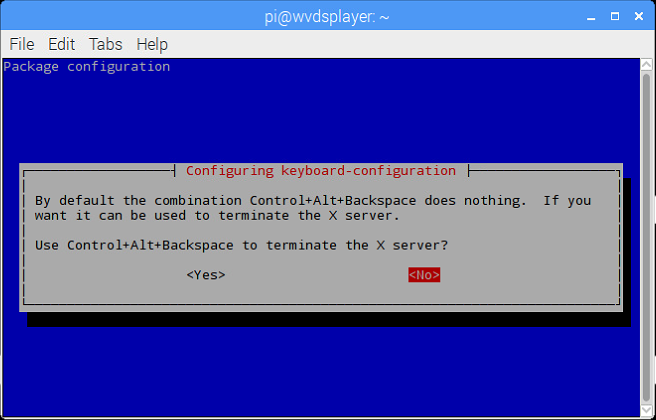Click the 'Use Control+Alt+Backspace' question line

pos(241,245)
